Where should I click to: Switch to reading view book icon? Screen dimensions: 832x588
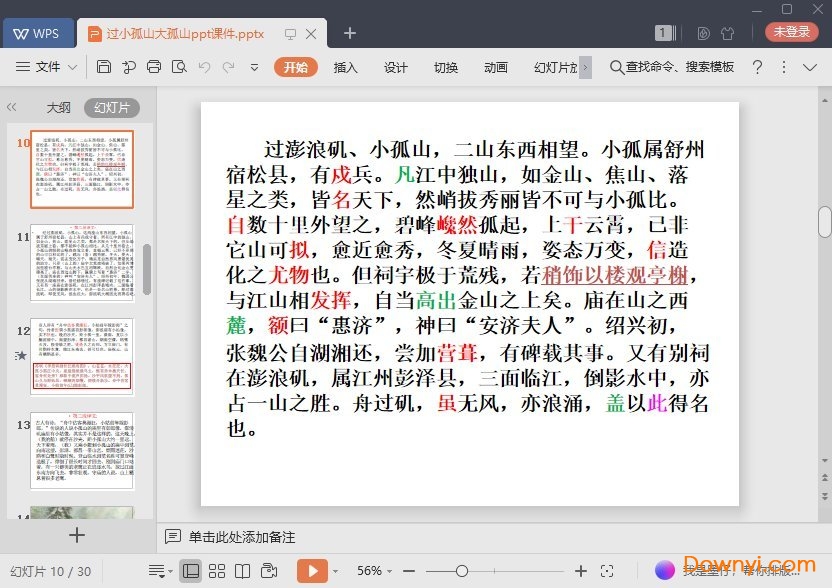(x=242, y=570)
